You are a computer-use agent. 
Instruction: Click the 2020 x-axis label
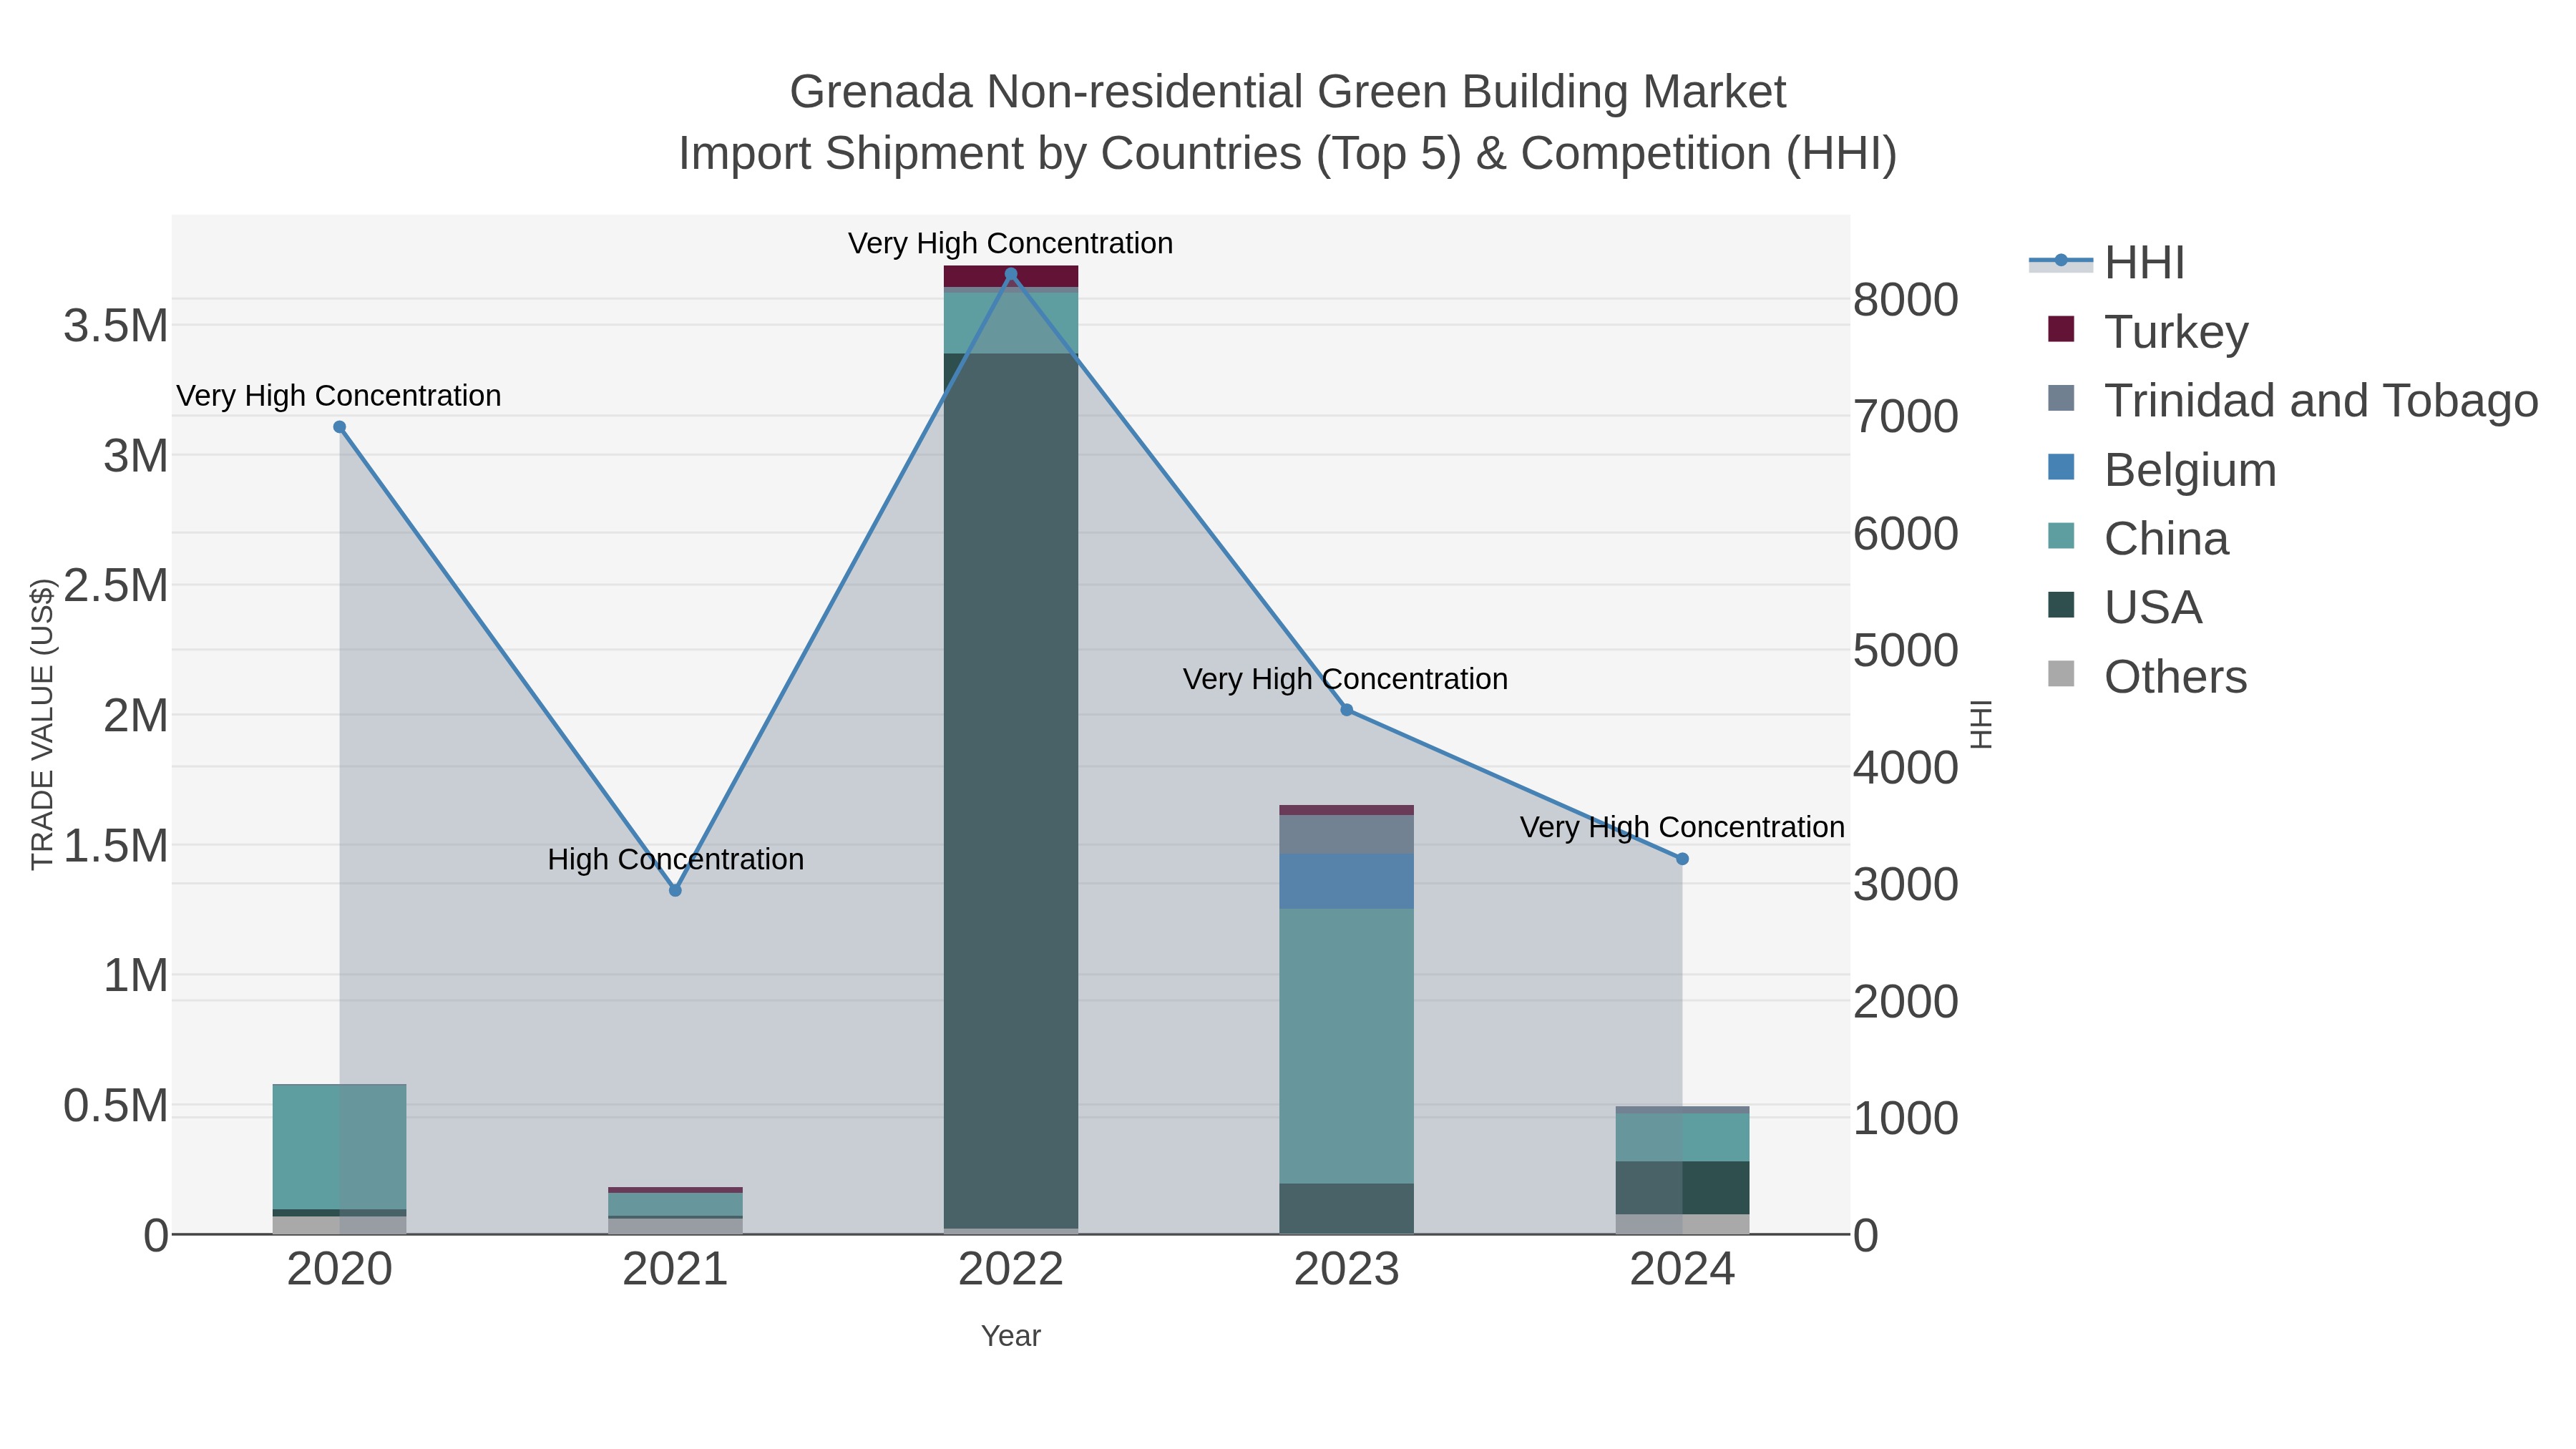point(339,1270)
